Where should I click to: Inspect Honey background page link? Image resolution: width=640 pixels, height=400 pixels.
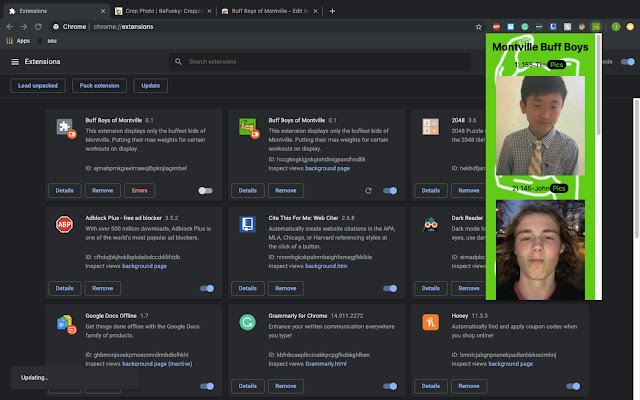point(511,364)
